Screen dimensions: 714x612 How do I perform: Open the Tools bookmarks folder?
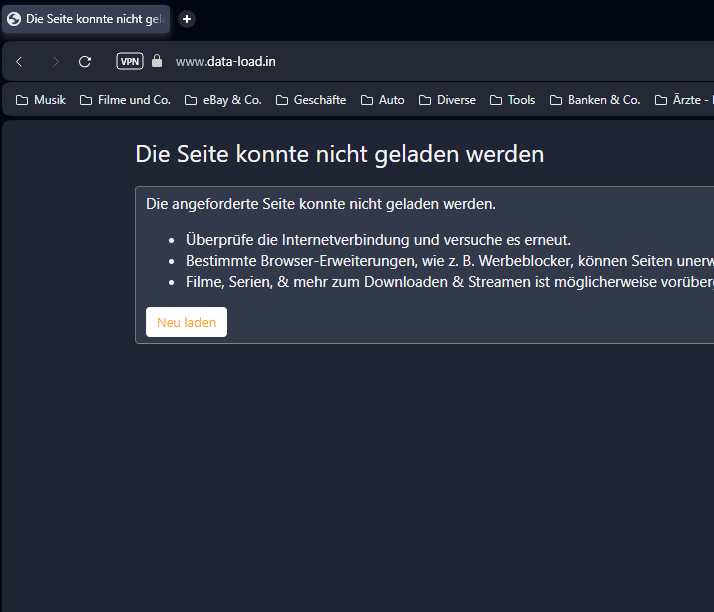coord(512,100)
